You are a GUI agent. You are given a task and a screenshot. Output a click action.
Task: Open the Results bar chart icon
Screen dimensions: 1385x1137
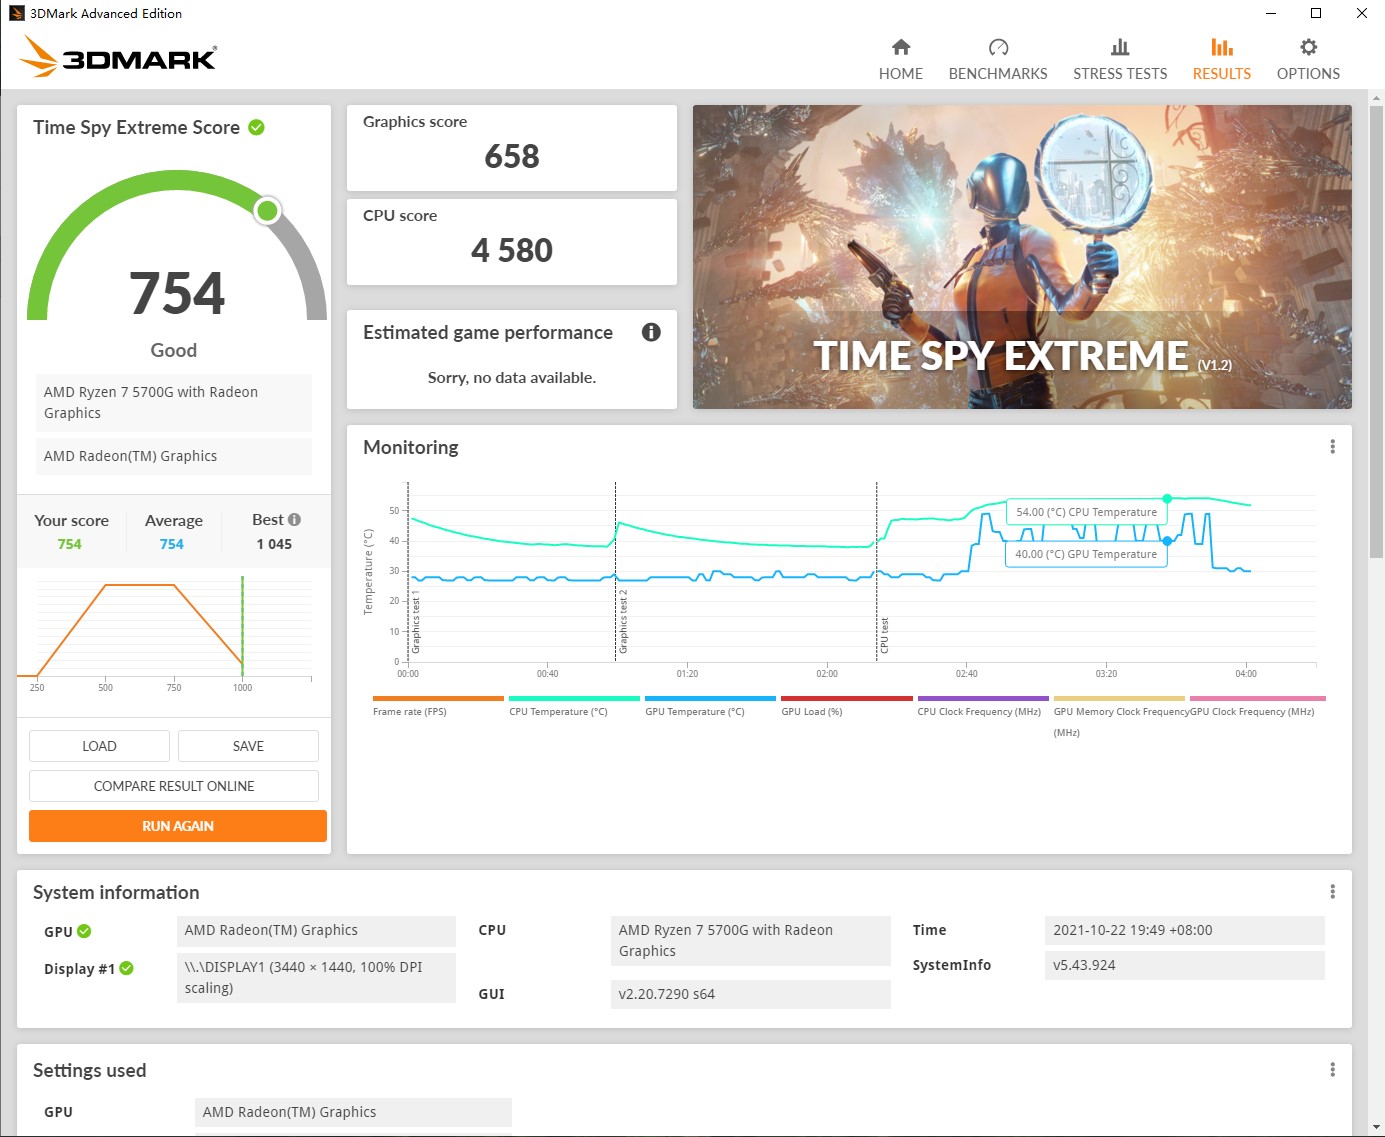[x=1222, y=47]
